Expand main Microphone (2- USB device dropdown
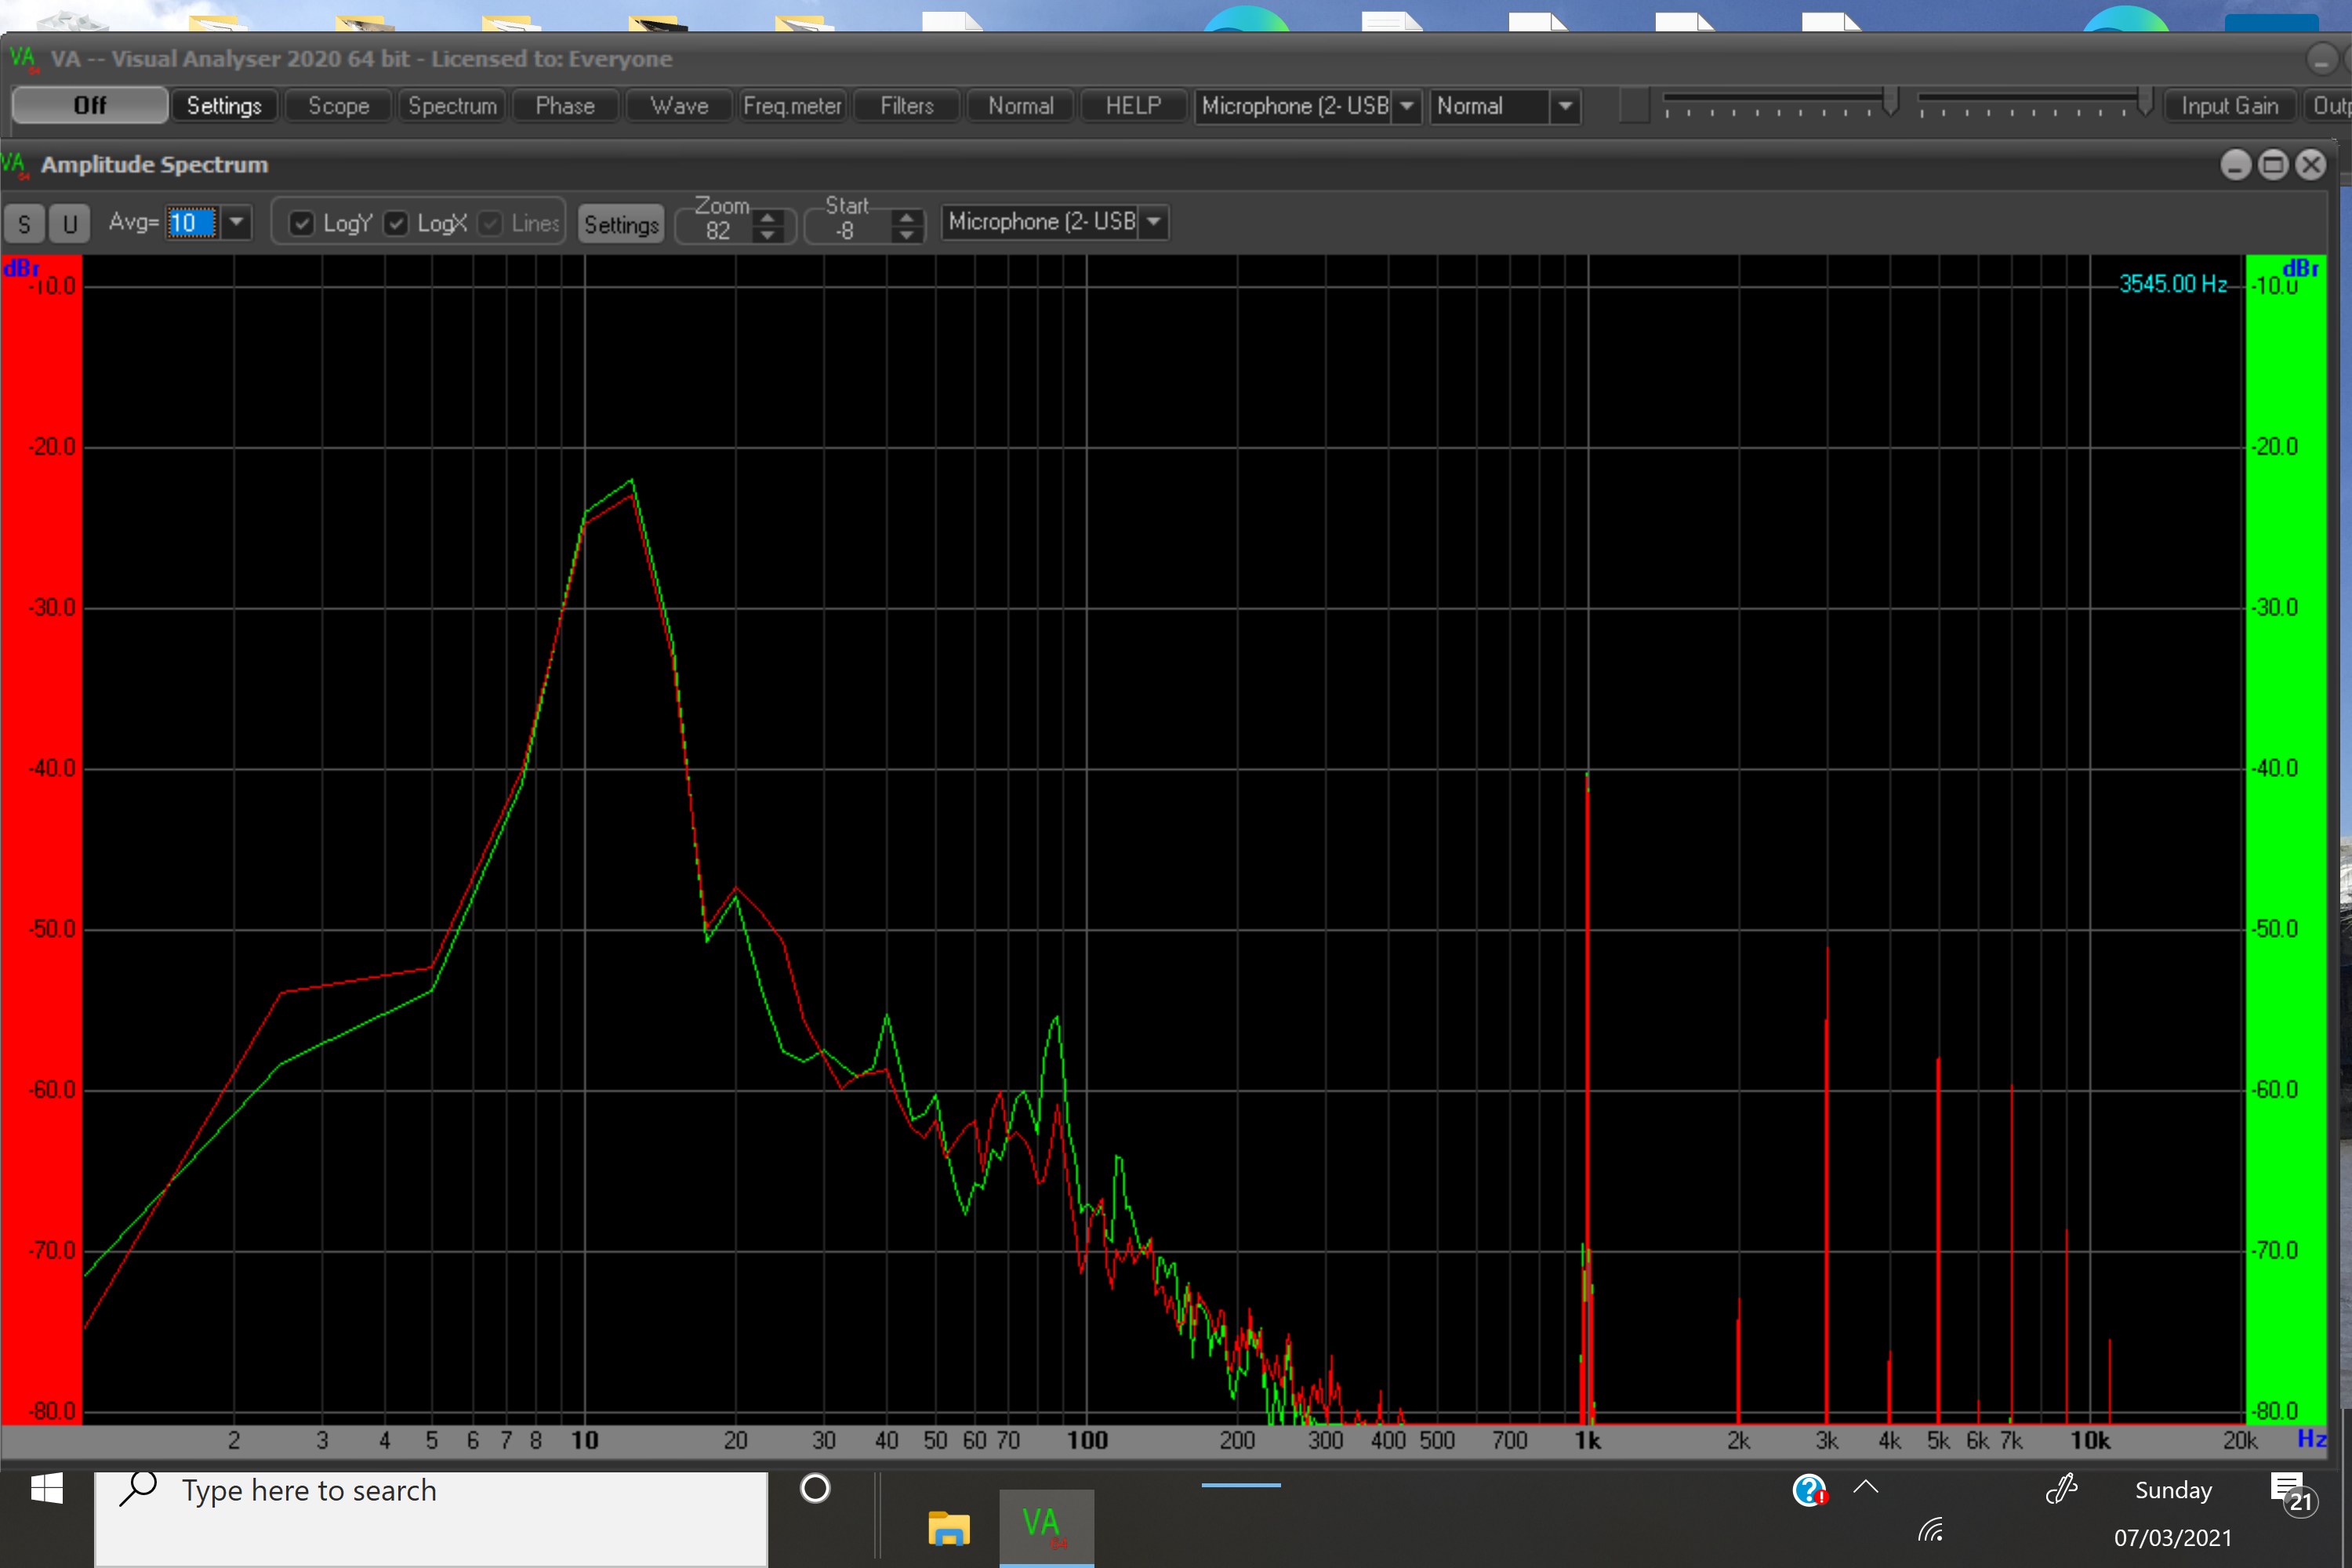The image size is (2352, 1568). 1406,106
